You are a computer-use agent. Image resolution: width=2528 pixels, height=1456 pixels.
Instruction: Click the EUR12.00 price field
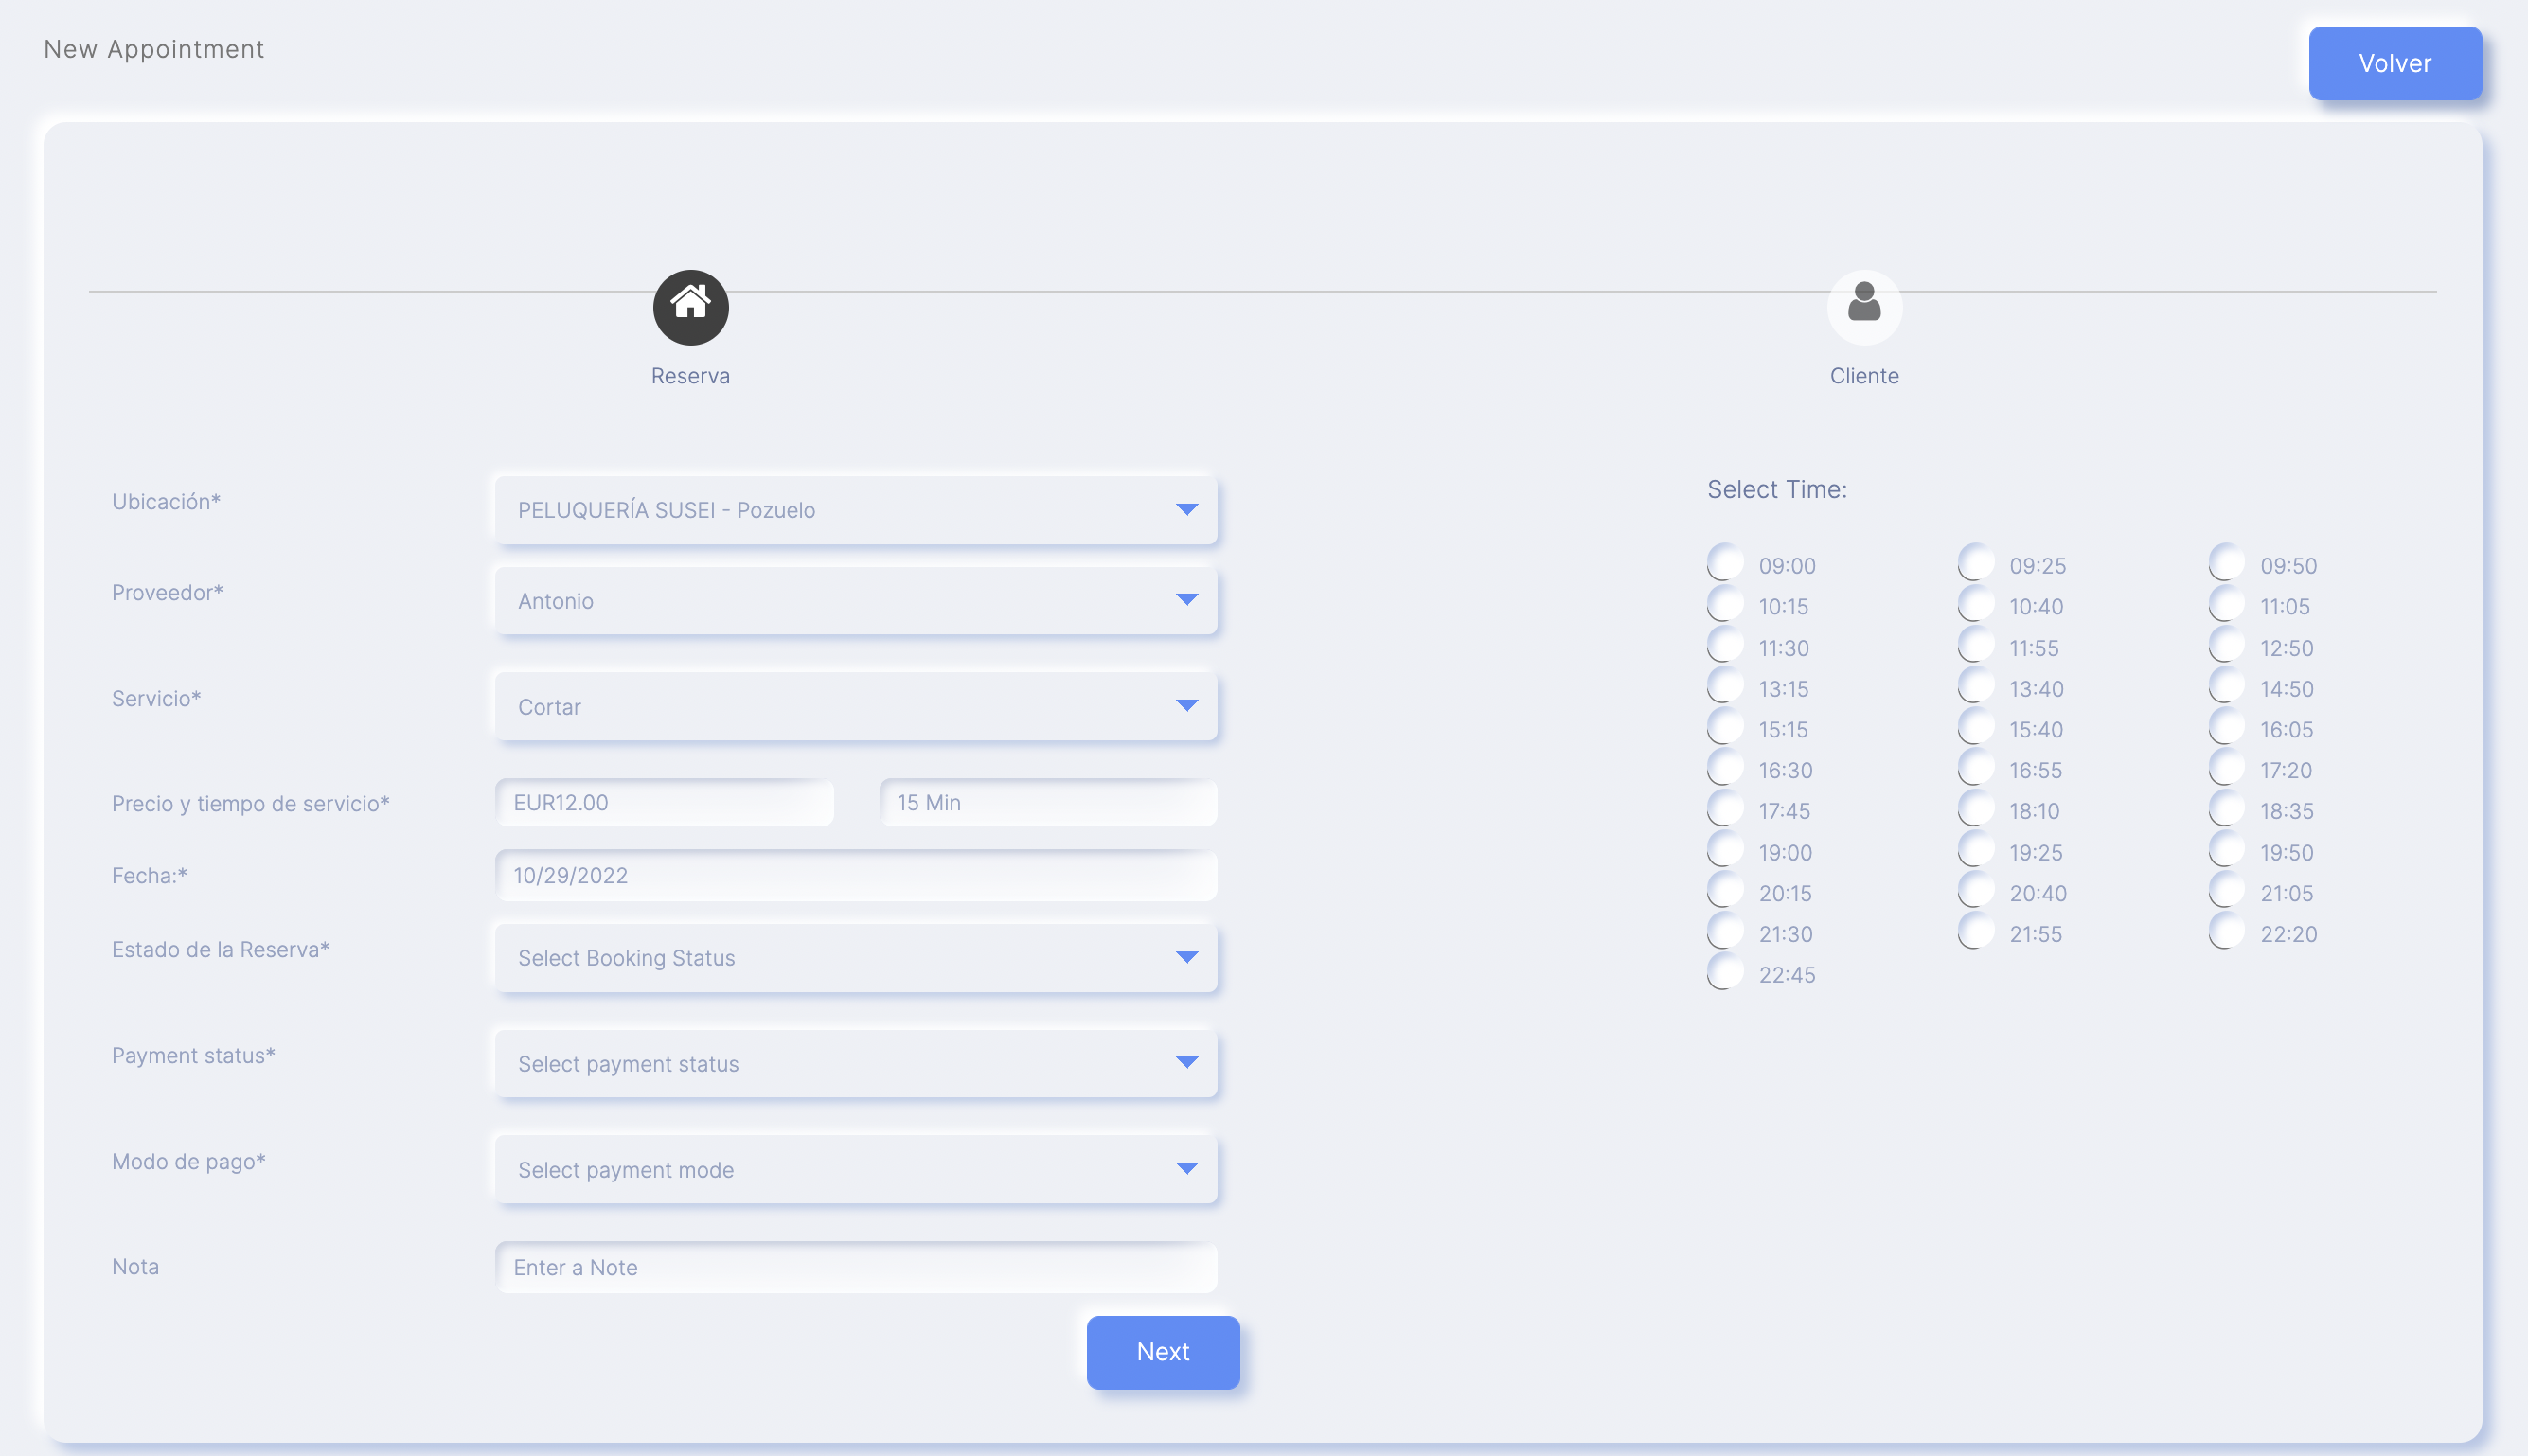[664, 802]
